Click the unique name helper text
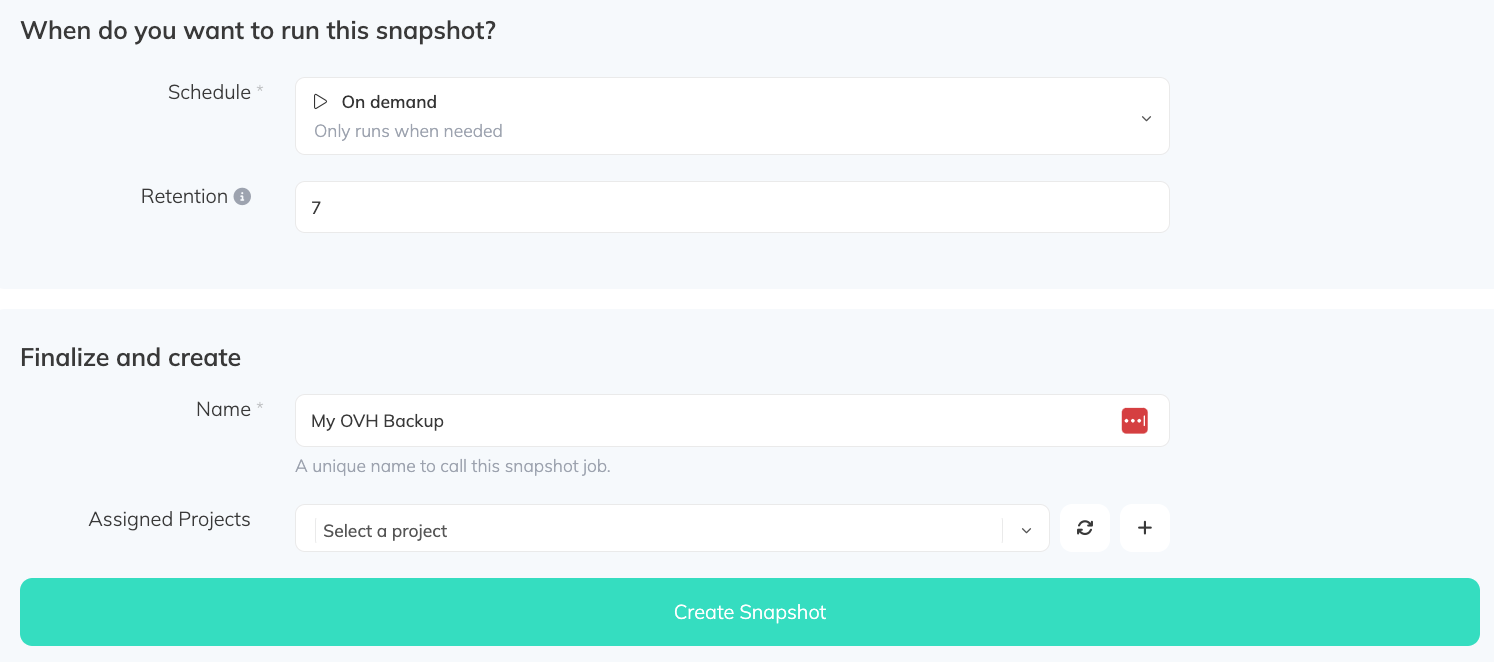Image resolution: width=1494 pixels, height=662 pixels. (452, 466)
